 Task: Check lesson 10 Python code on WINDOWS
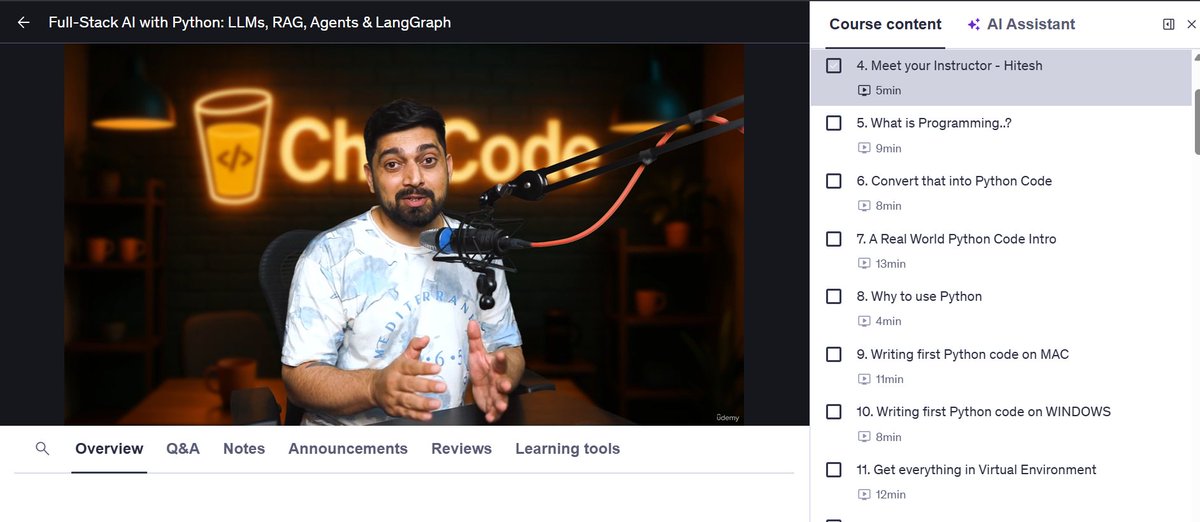click(834, 412)
